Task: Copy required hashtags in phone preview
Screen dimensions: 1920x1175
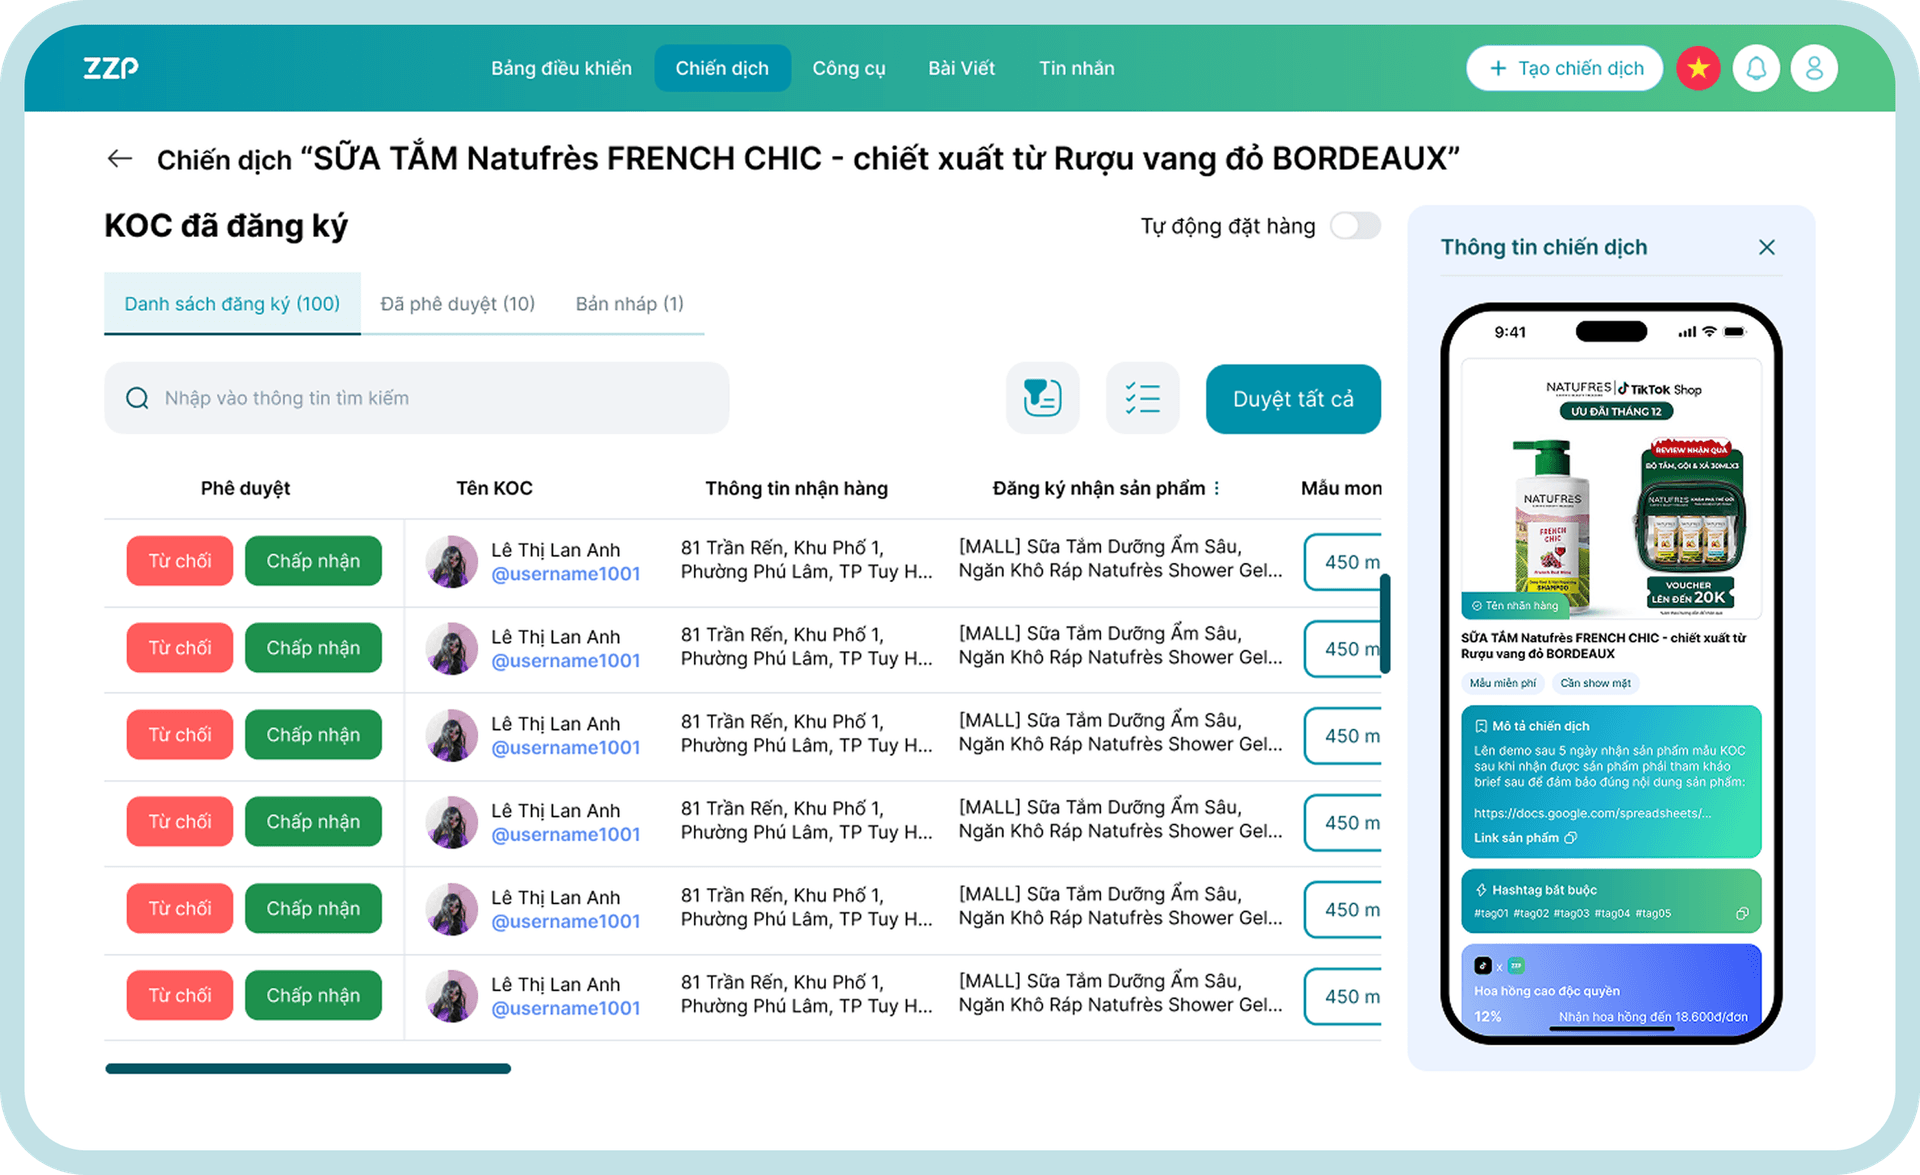Action: click(1742, 913)
